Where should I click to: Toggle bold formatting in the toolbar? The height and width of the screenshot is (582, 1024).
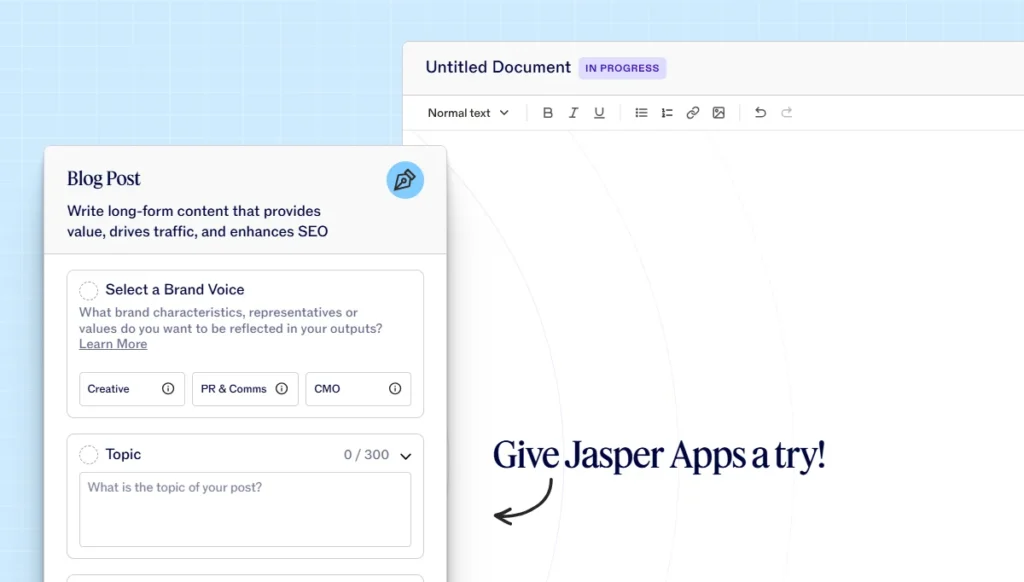pos(547,112)
